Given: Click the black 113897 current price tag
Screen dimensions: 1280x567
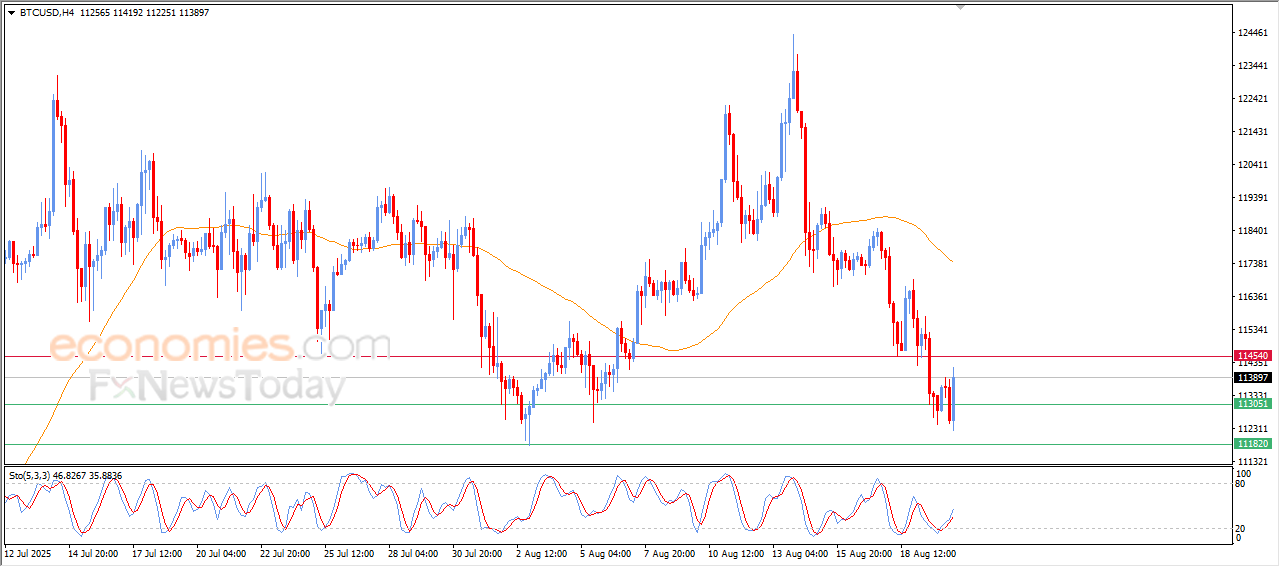Looking at the screenshot, I should click(x=1253, y=378).
